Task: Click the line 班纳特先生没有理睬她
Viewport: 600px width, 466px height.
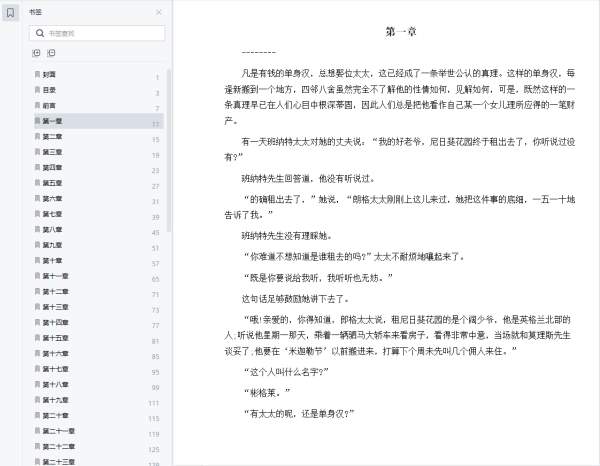Action: coord(287,236)
